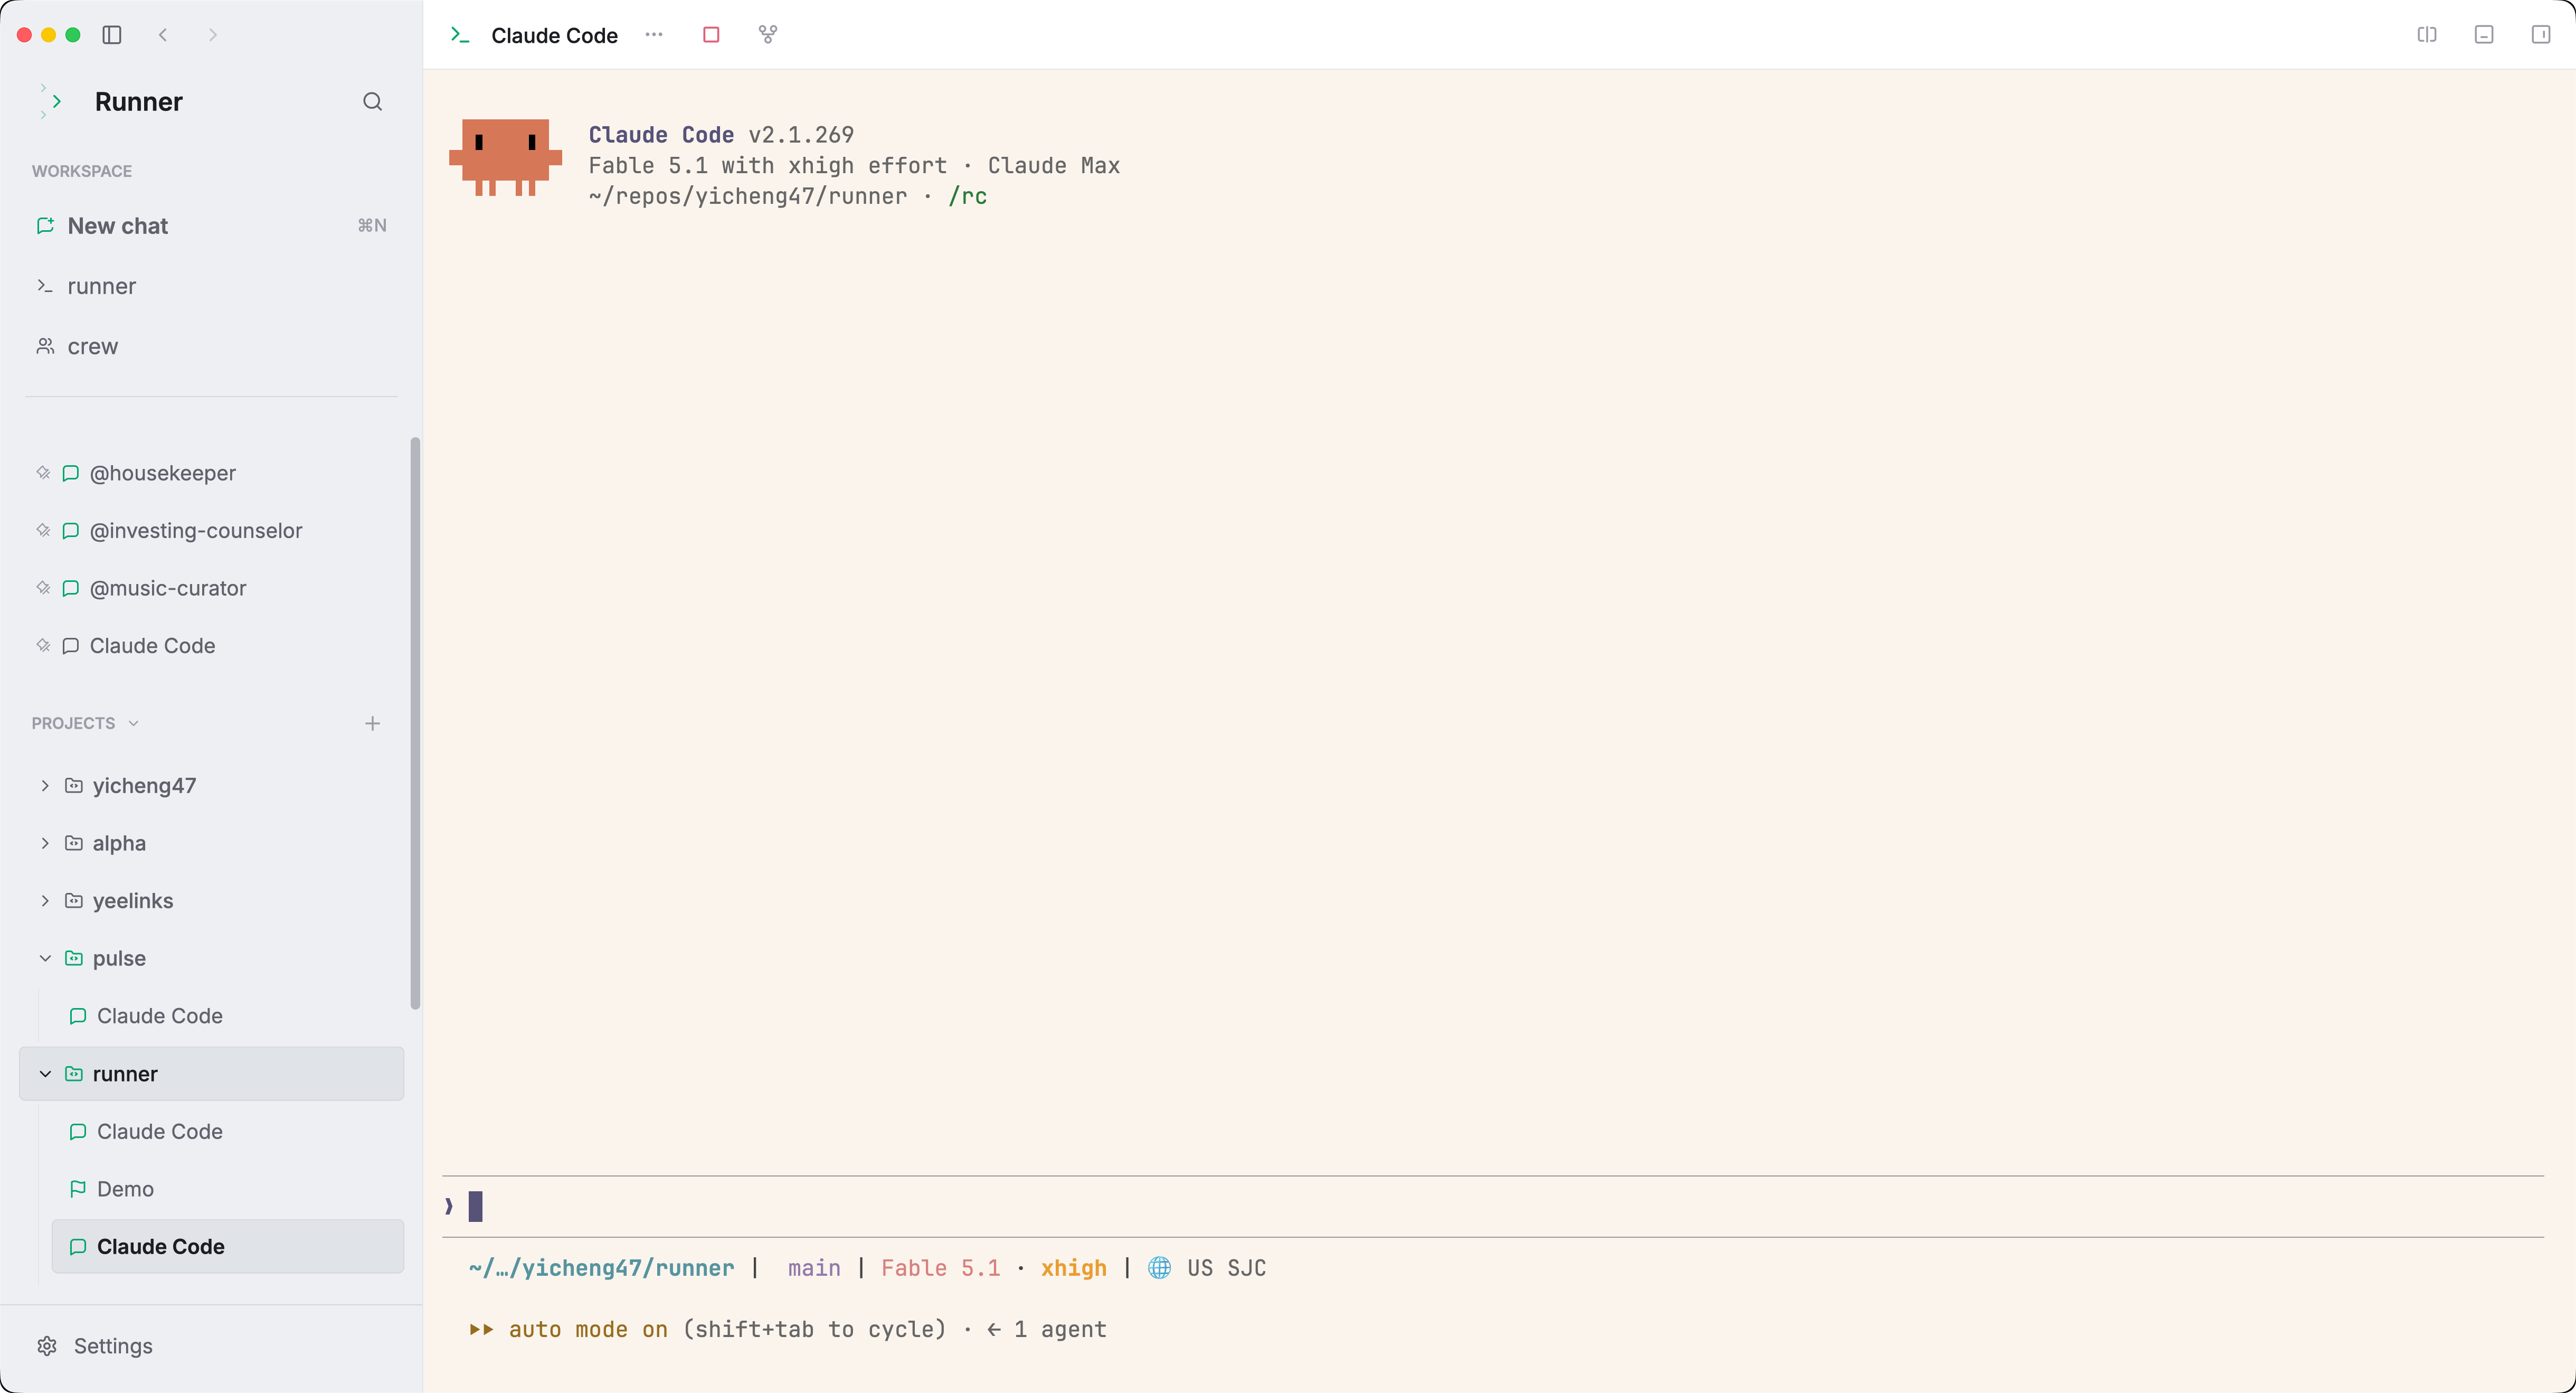The height and width of the screenshot is (1393, 2576).
Task: Click the pin icon beside @housekeeper
Action: tap(43, 473)
